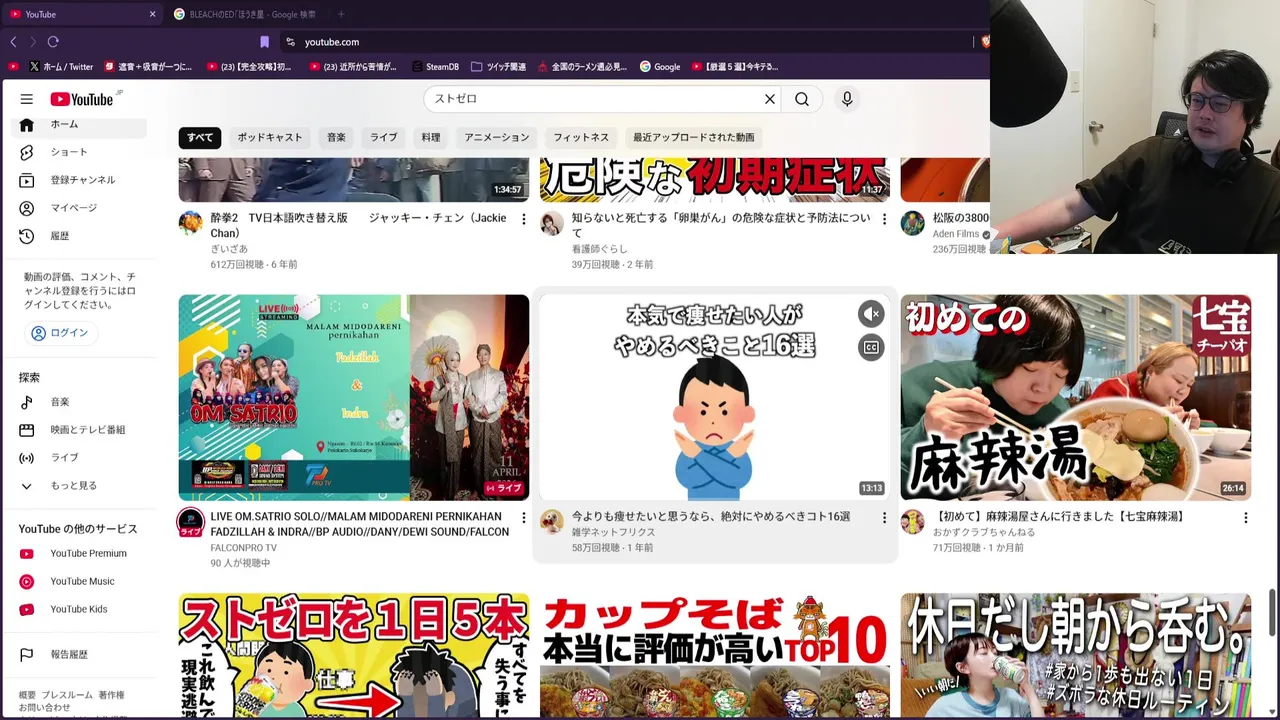Select the すべて filter chip

pyautogui.click(x=200, y=138)
